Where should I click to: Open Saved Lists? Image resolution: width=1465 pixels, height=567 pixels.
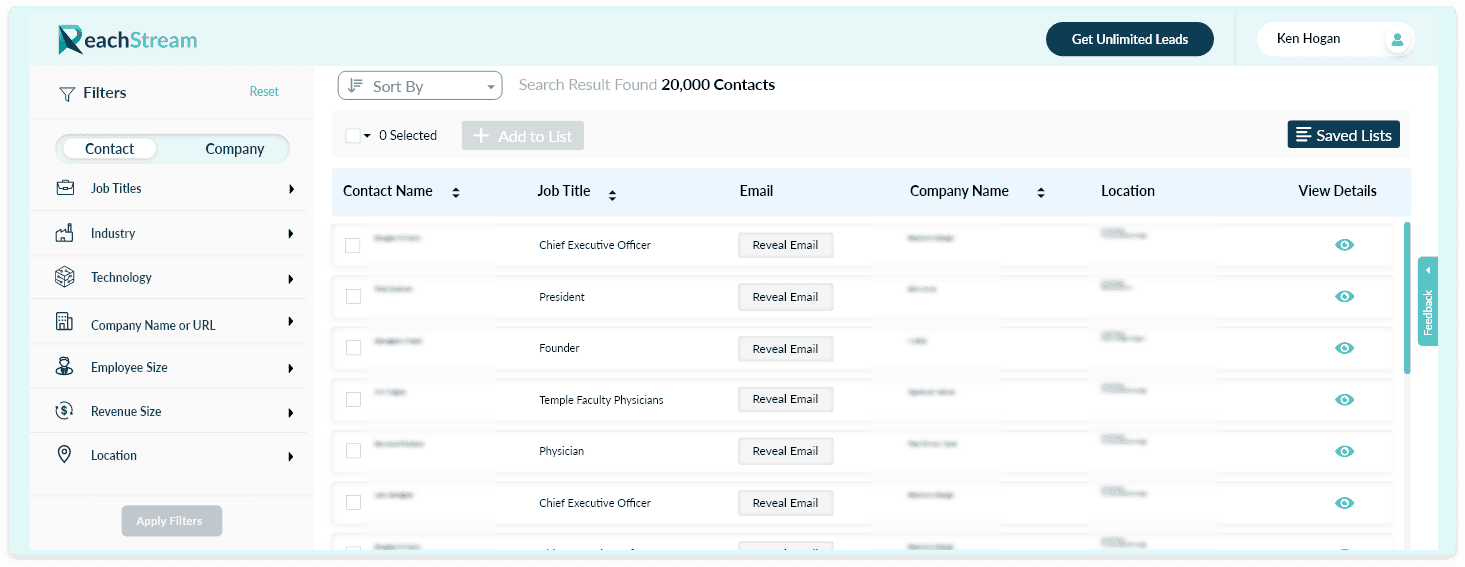tap(1344, 135)
